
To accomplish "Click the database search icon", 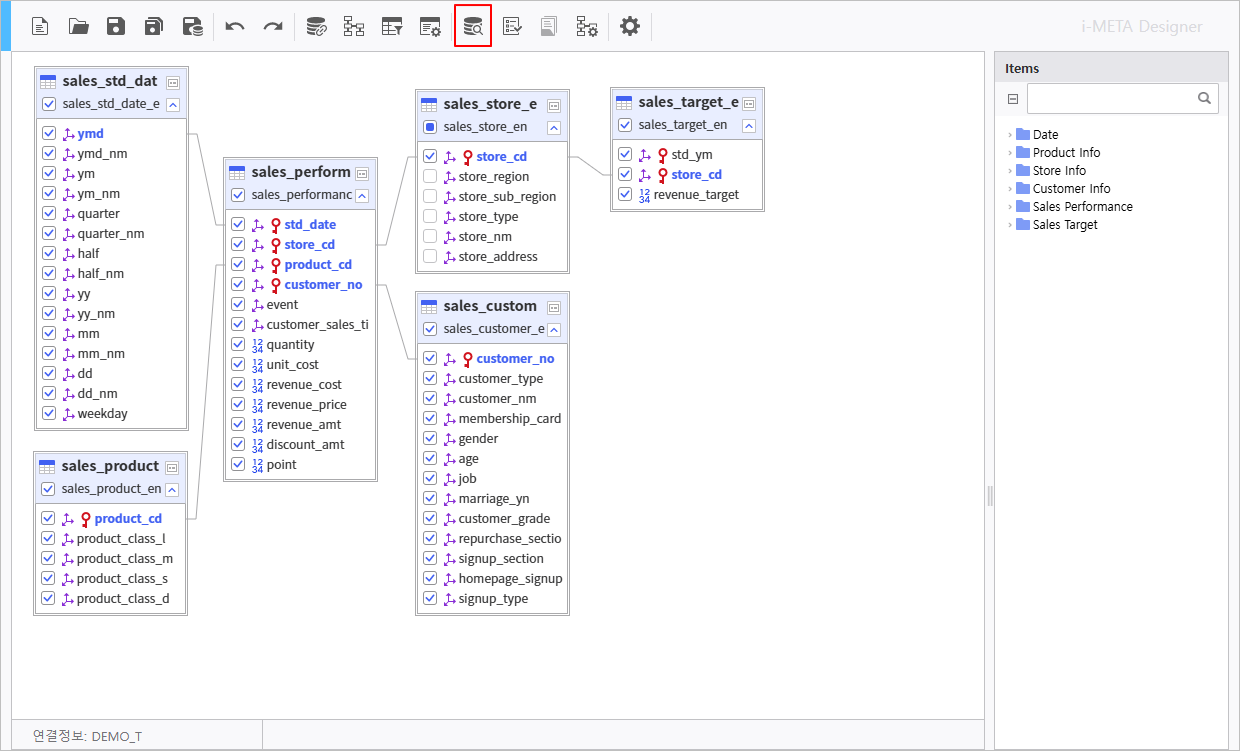I will coord(473,27).
